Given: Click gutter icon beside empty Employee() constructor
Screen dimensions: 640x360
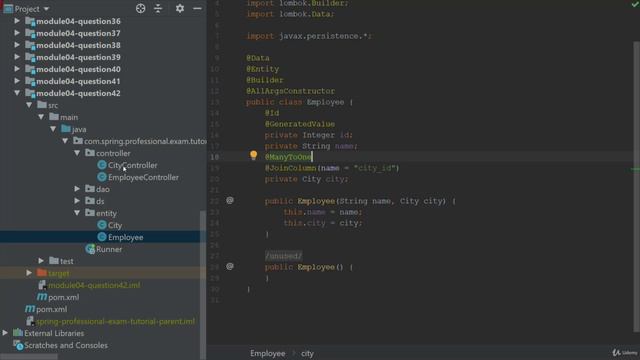Looking at the screenshot, I should (x=230, y=267).
